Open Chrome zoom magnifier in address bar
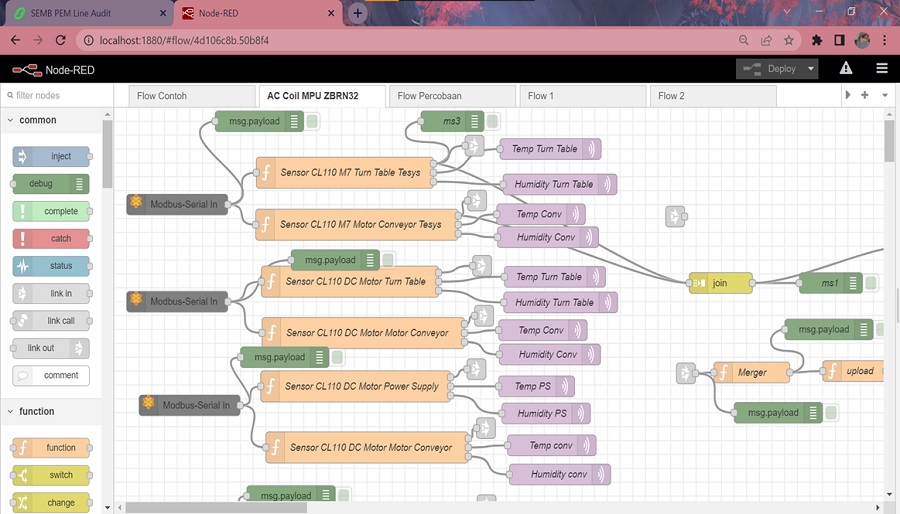This screenshot has height=514, width=900. [x=744, y=40]
